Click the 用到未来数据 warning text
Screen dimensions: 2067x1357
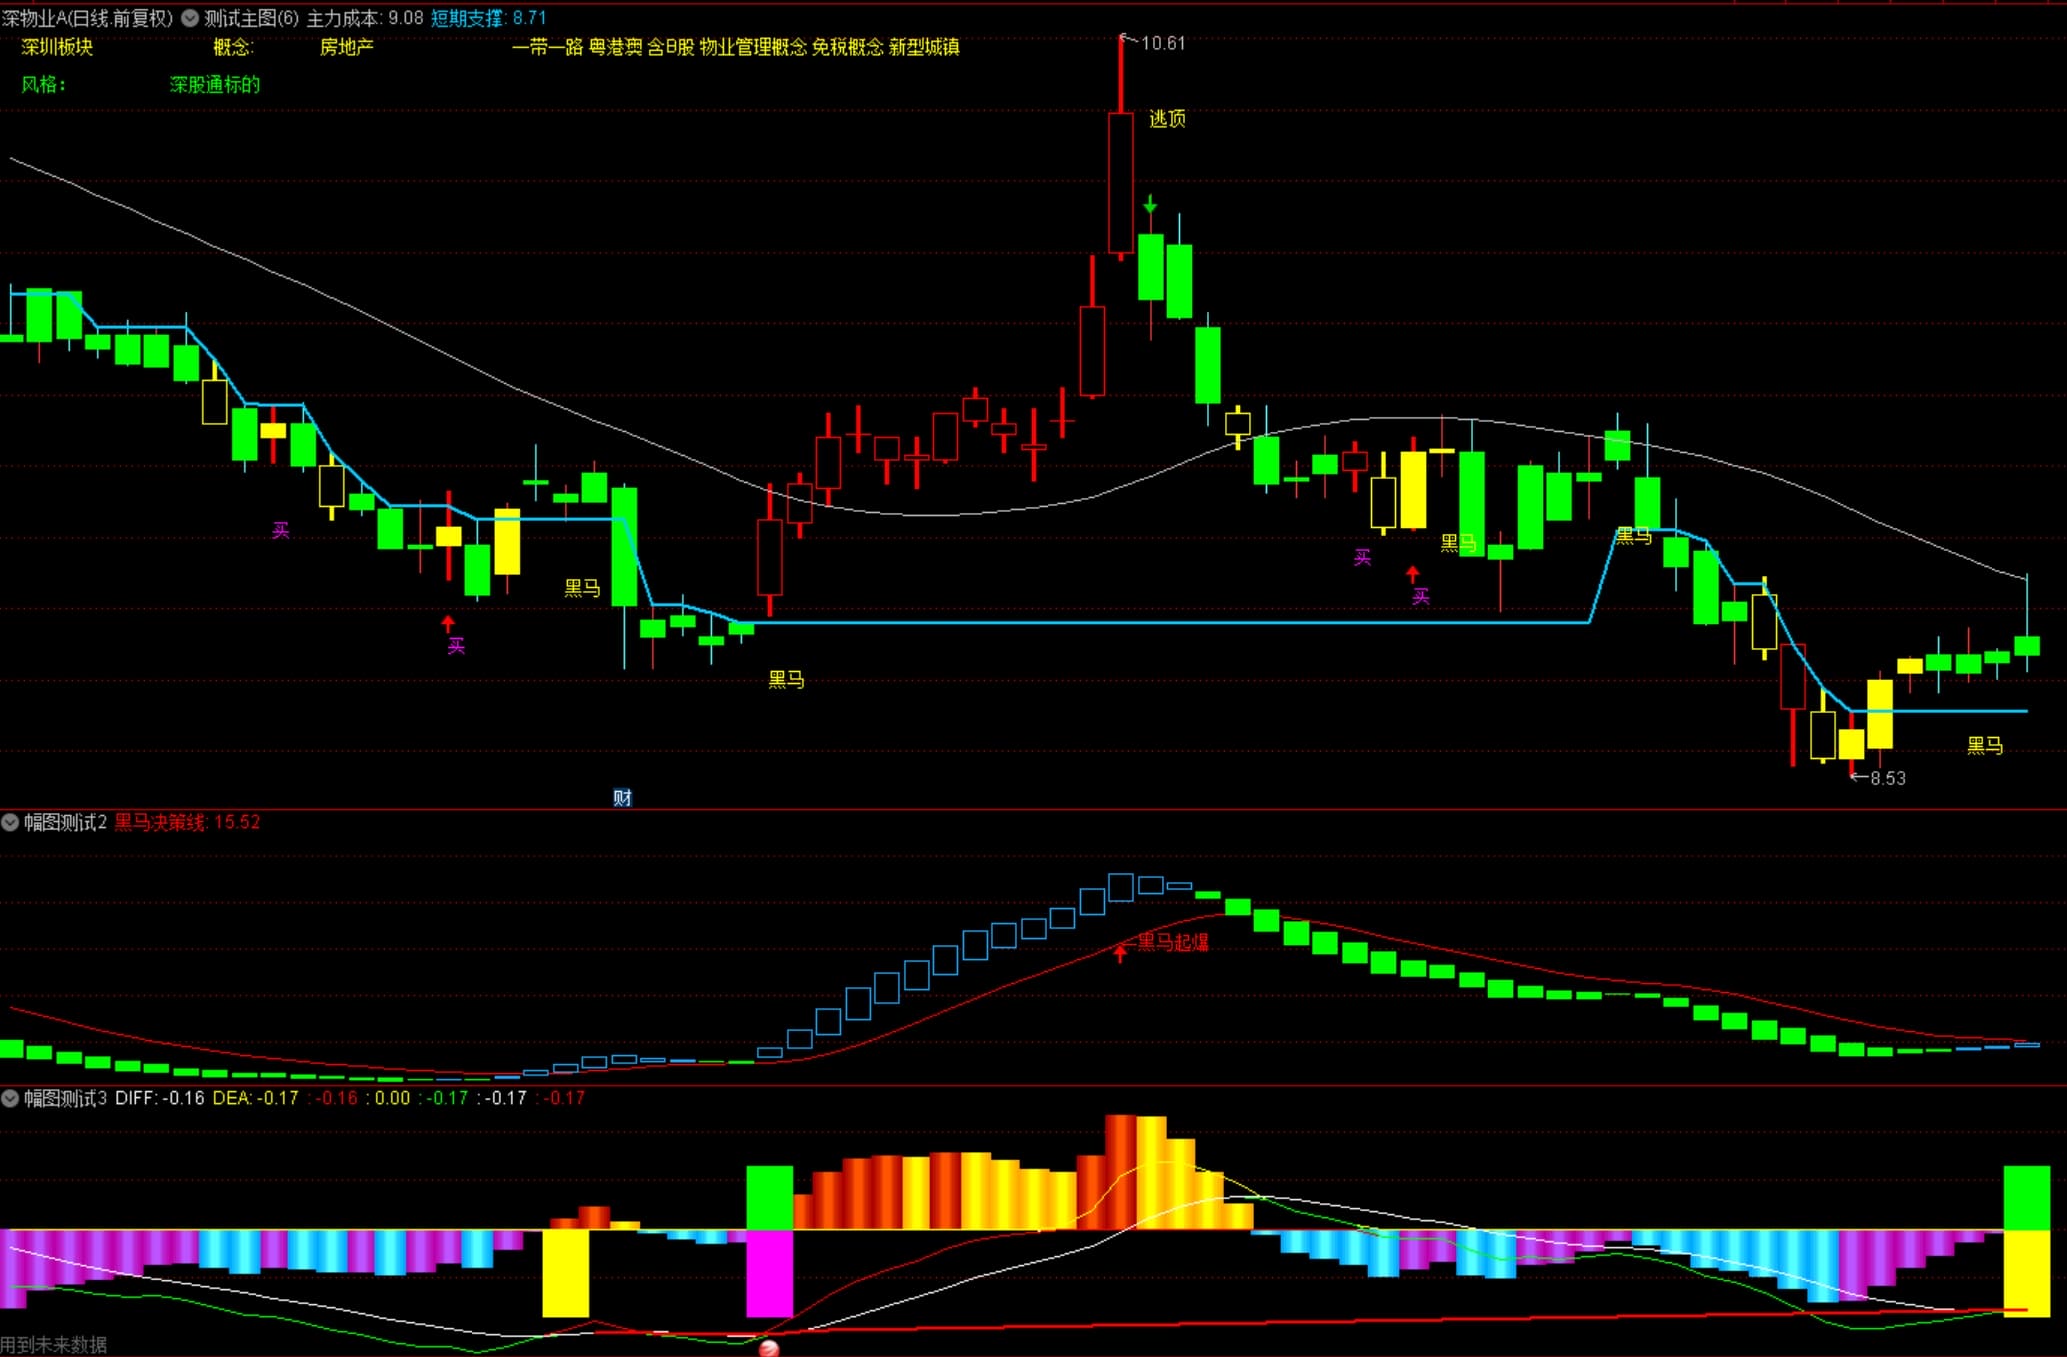(x=54, y=1345)
